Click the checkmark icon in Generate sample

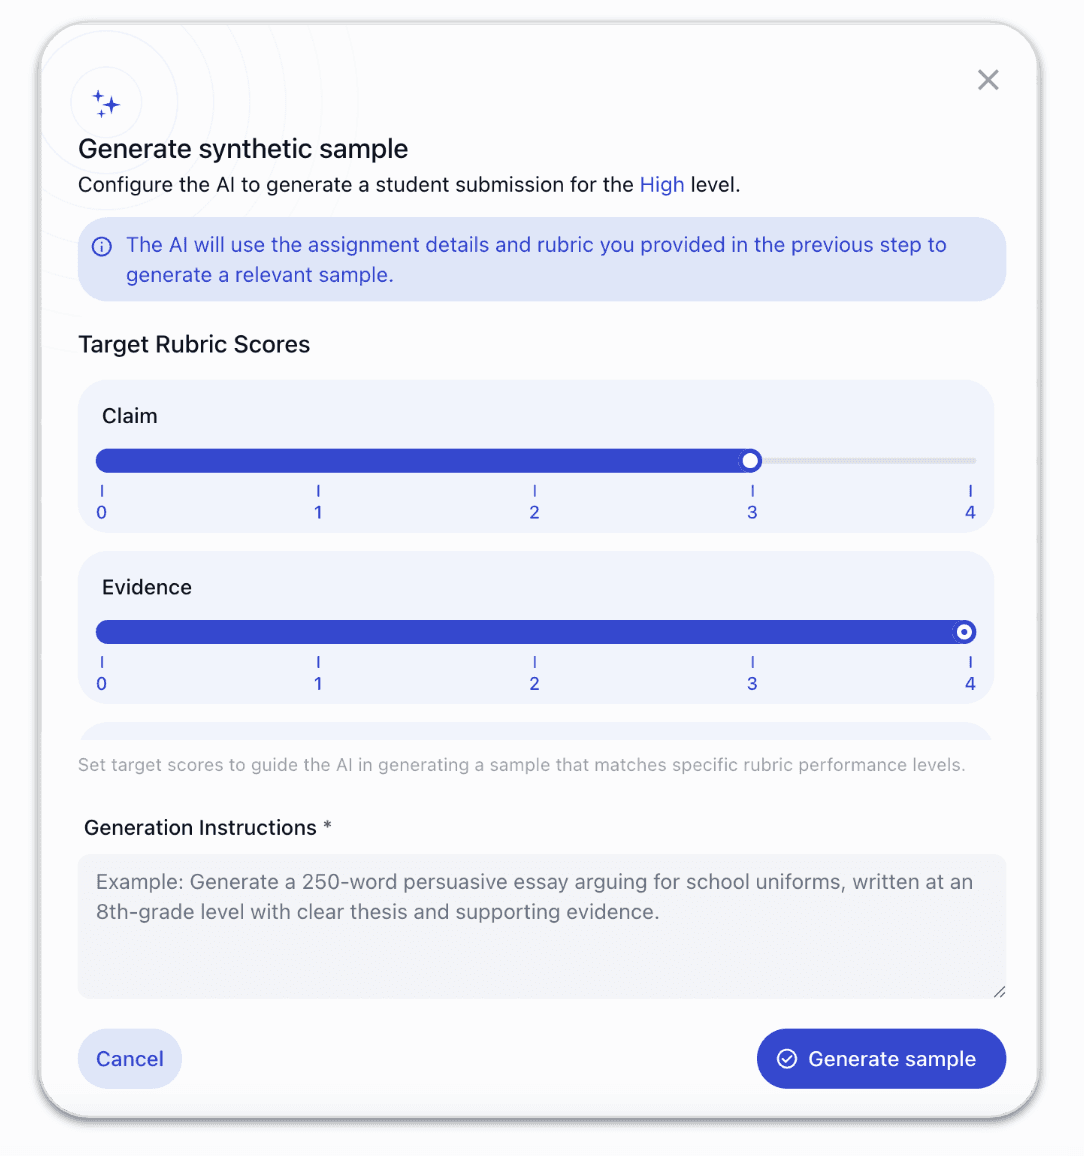pyautogui.click(x=787, y=1059)
